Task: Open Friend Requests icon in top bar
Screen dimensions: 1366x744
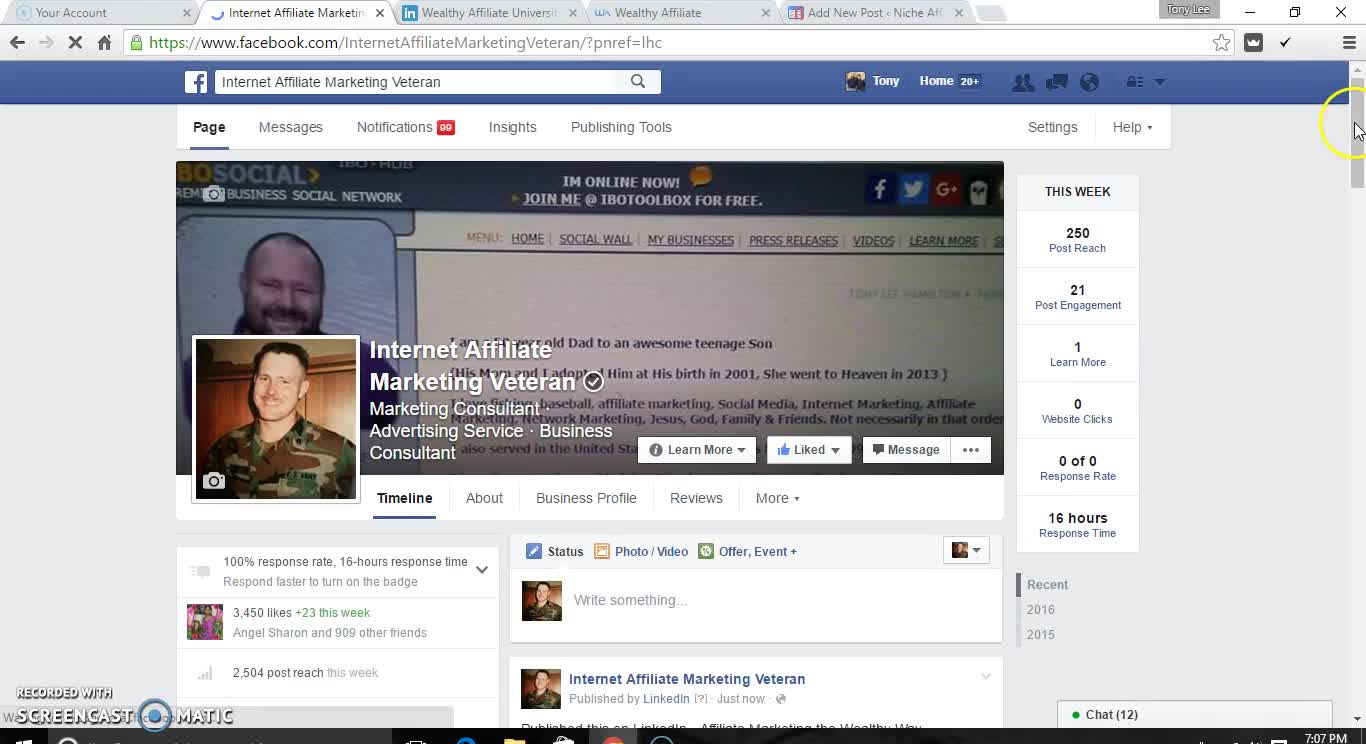Action: pyautogui.click(x=1023, y=82)
